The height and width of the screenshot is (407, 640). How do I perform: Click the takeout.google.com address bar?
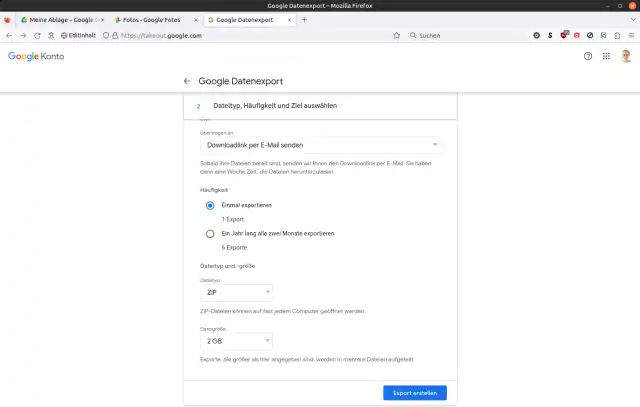(245, 36)
